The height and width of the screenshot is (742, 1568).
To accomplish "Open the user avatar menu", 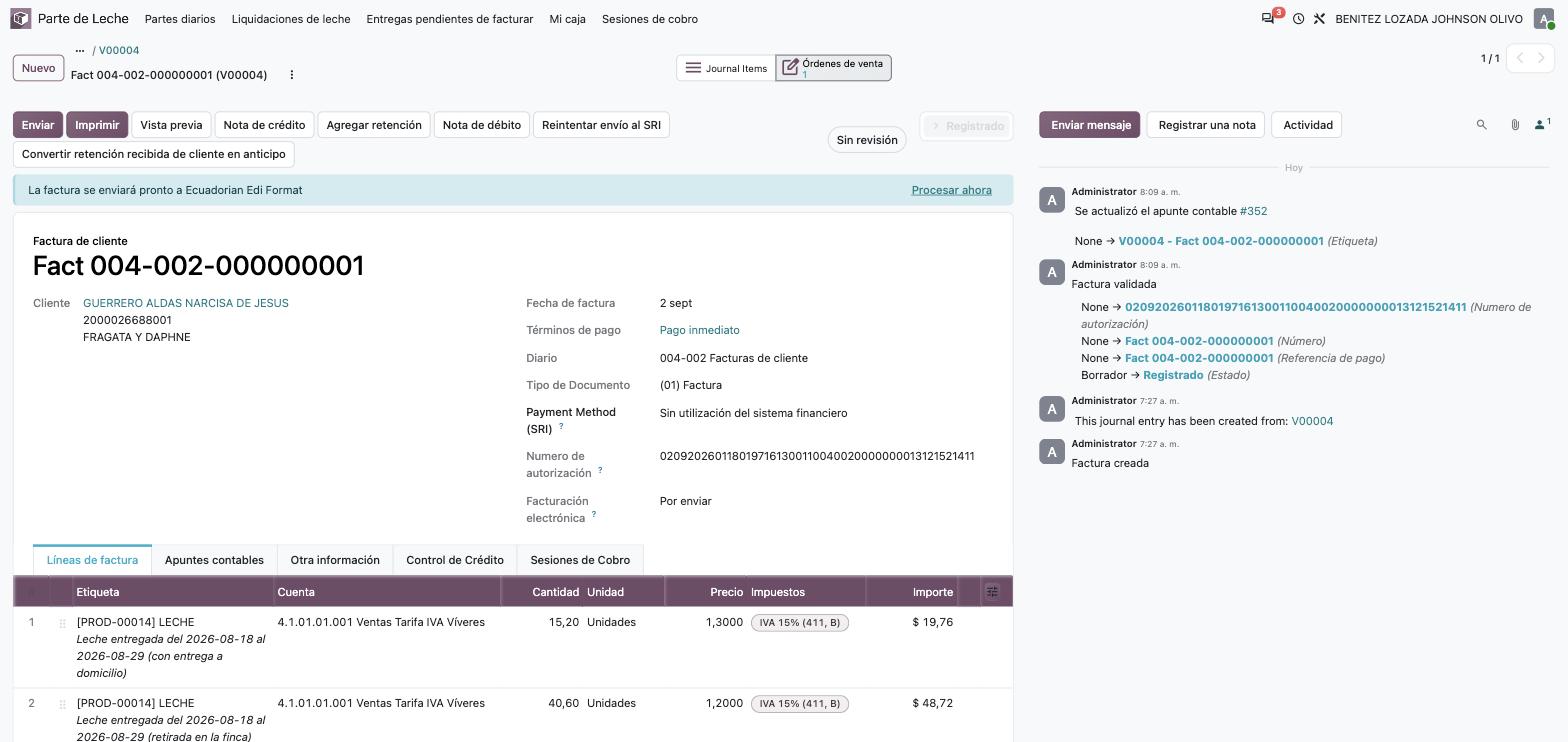I will (x=1544, y=19).
